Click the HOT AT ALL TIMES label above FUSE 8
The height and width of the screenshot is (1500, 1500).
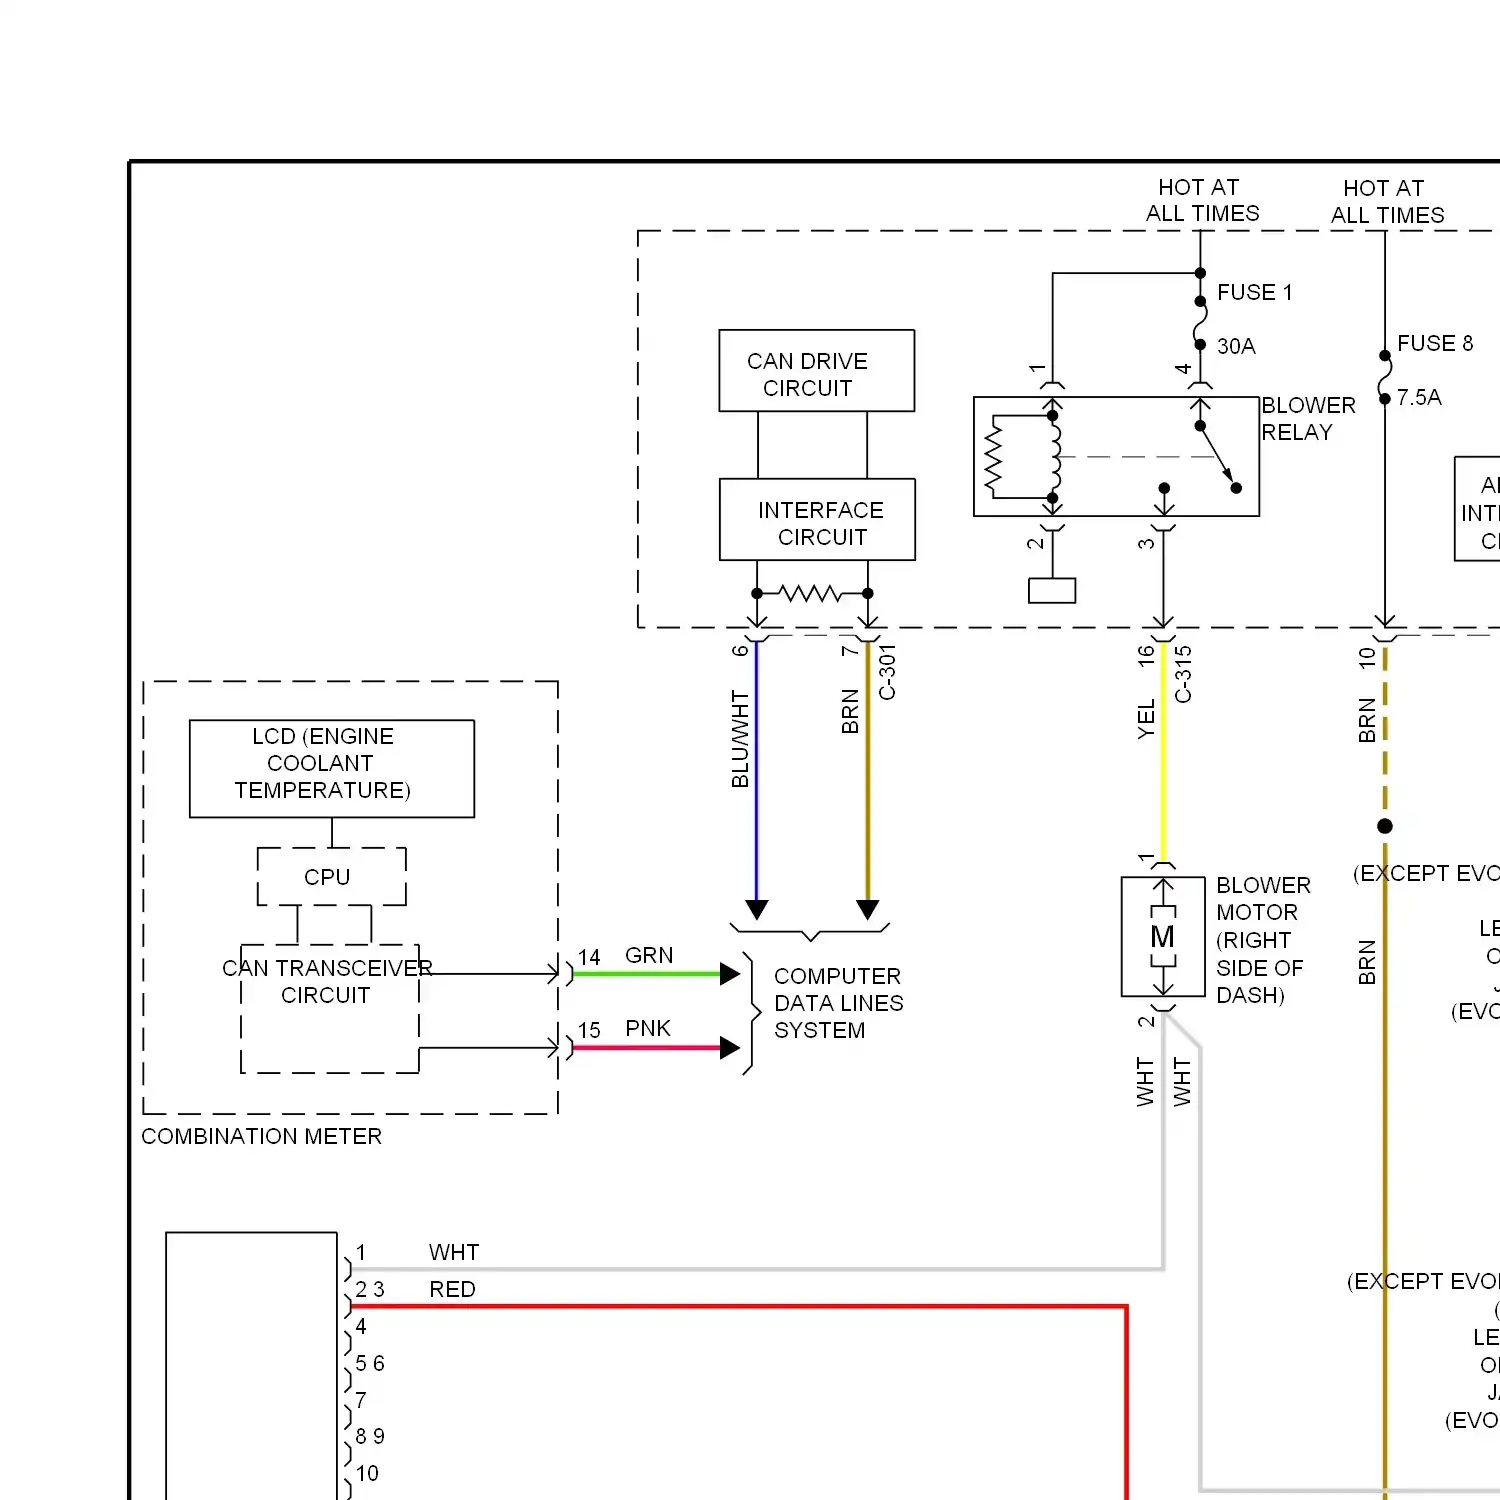pyautogui.click(x=1387, y=202)
